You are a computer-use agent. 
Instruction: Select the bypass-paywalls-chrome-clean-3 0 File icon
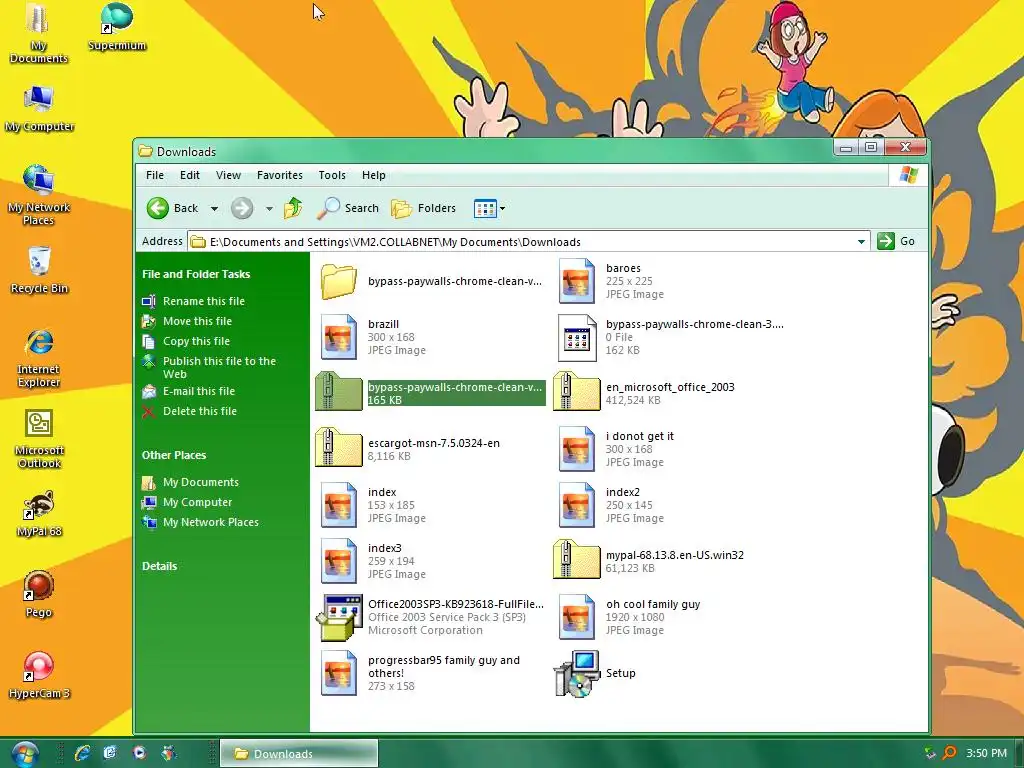tap(577, 338)
